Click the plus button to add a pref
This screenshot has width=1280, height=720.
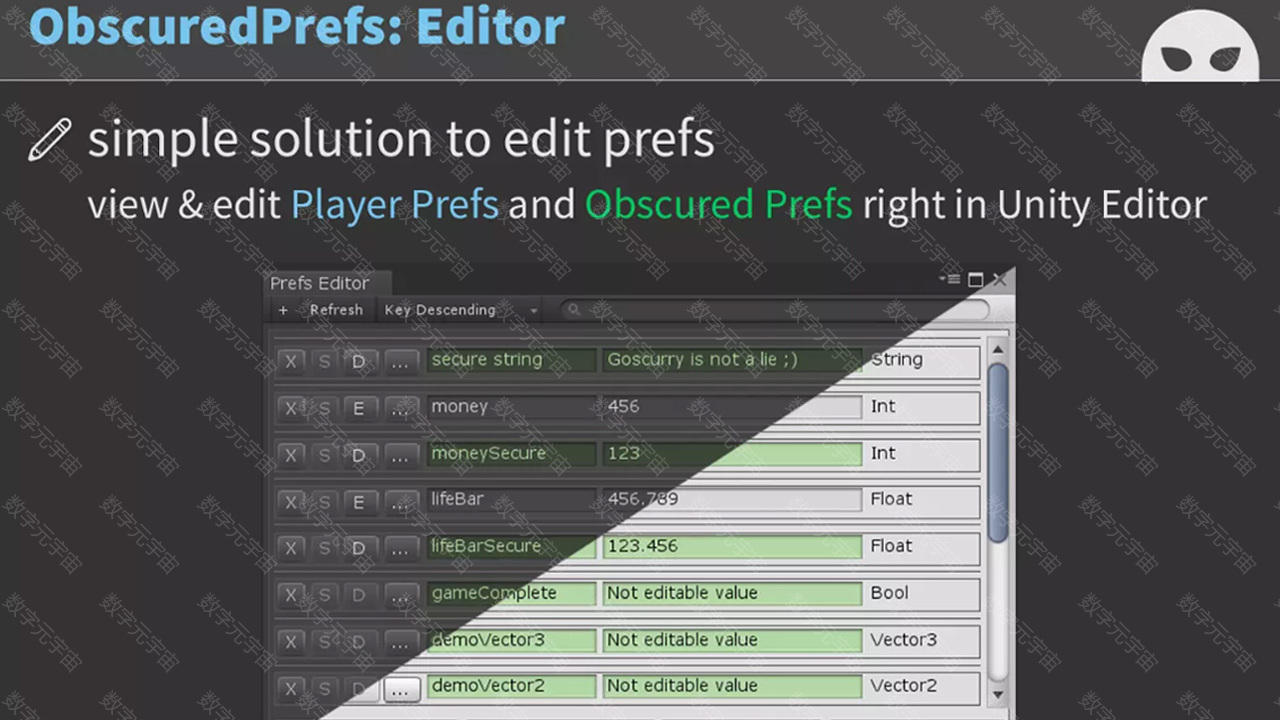283,310
